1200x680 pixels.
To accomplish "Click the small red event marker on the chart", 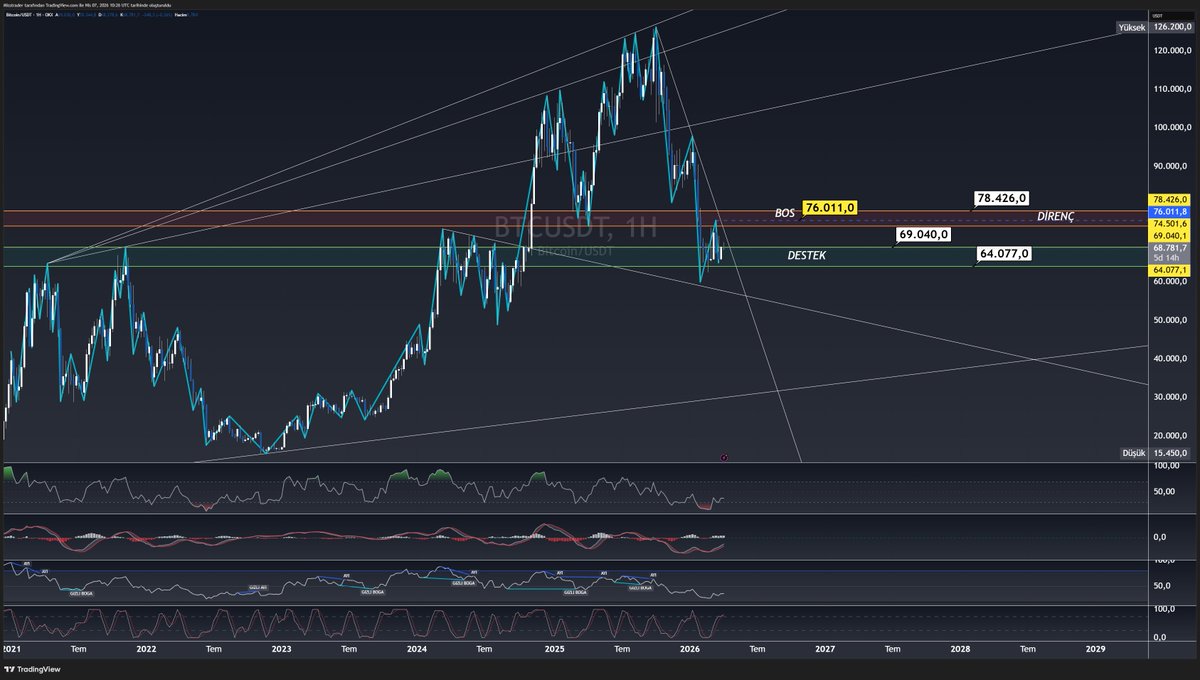I will coord(724,456).
